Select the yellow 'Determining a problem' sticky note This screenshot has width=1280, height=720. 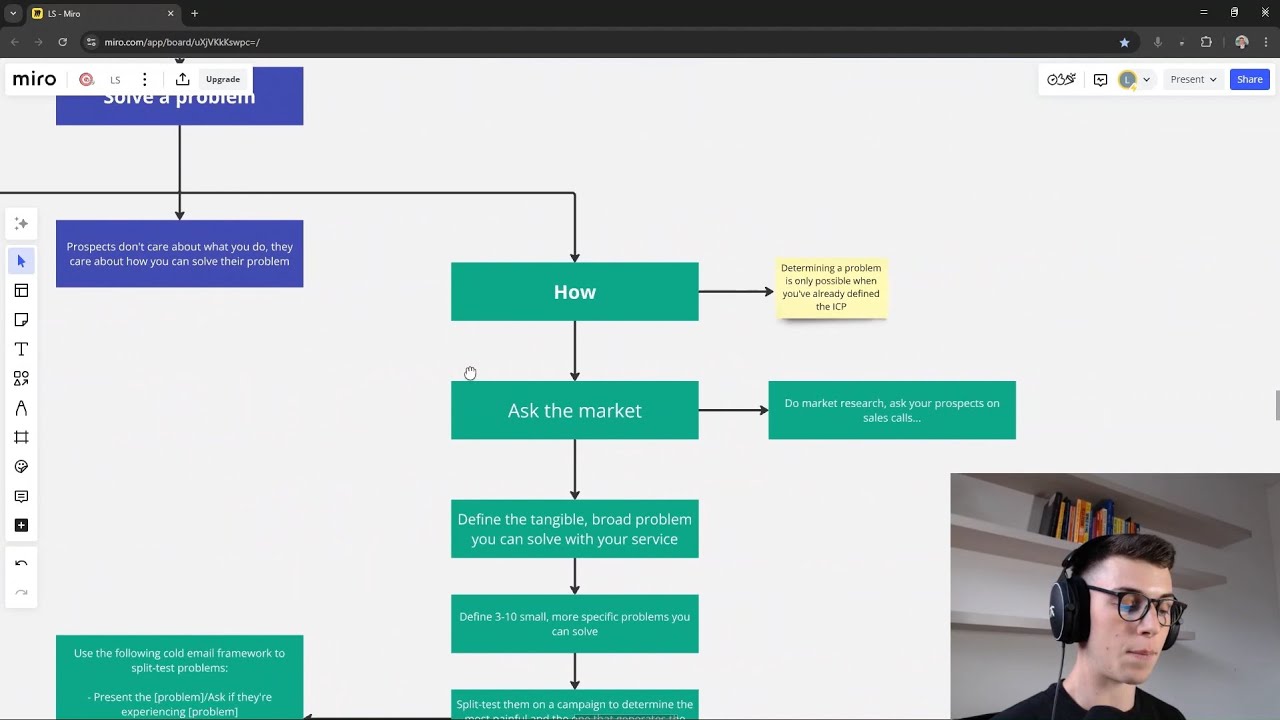[831, 287]
